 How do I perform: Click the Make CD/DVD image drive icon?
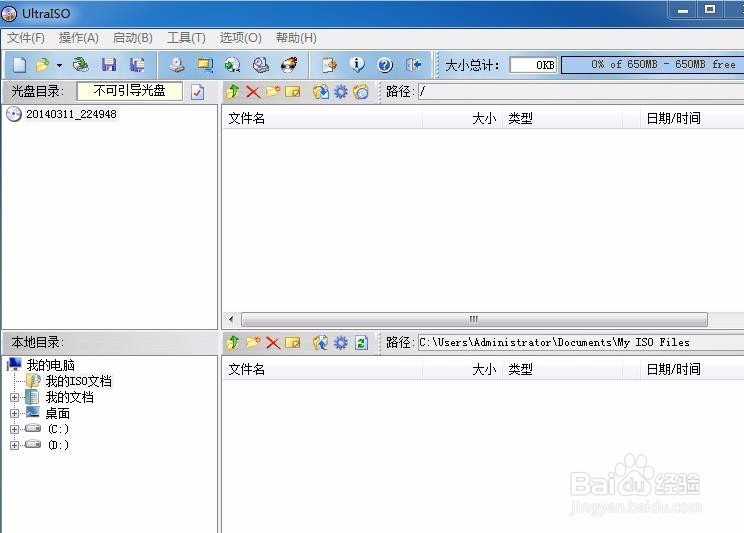pos(177,65)
